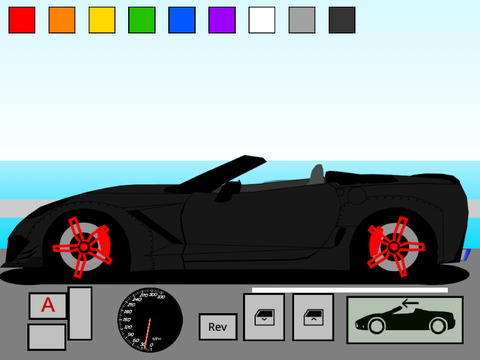The image size is (480, 360).
Task: Click the tall gray pedal bar
Action: click(x=80, y=313)
